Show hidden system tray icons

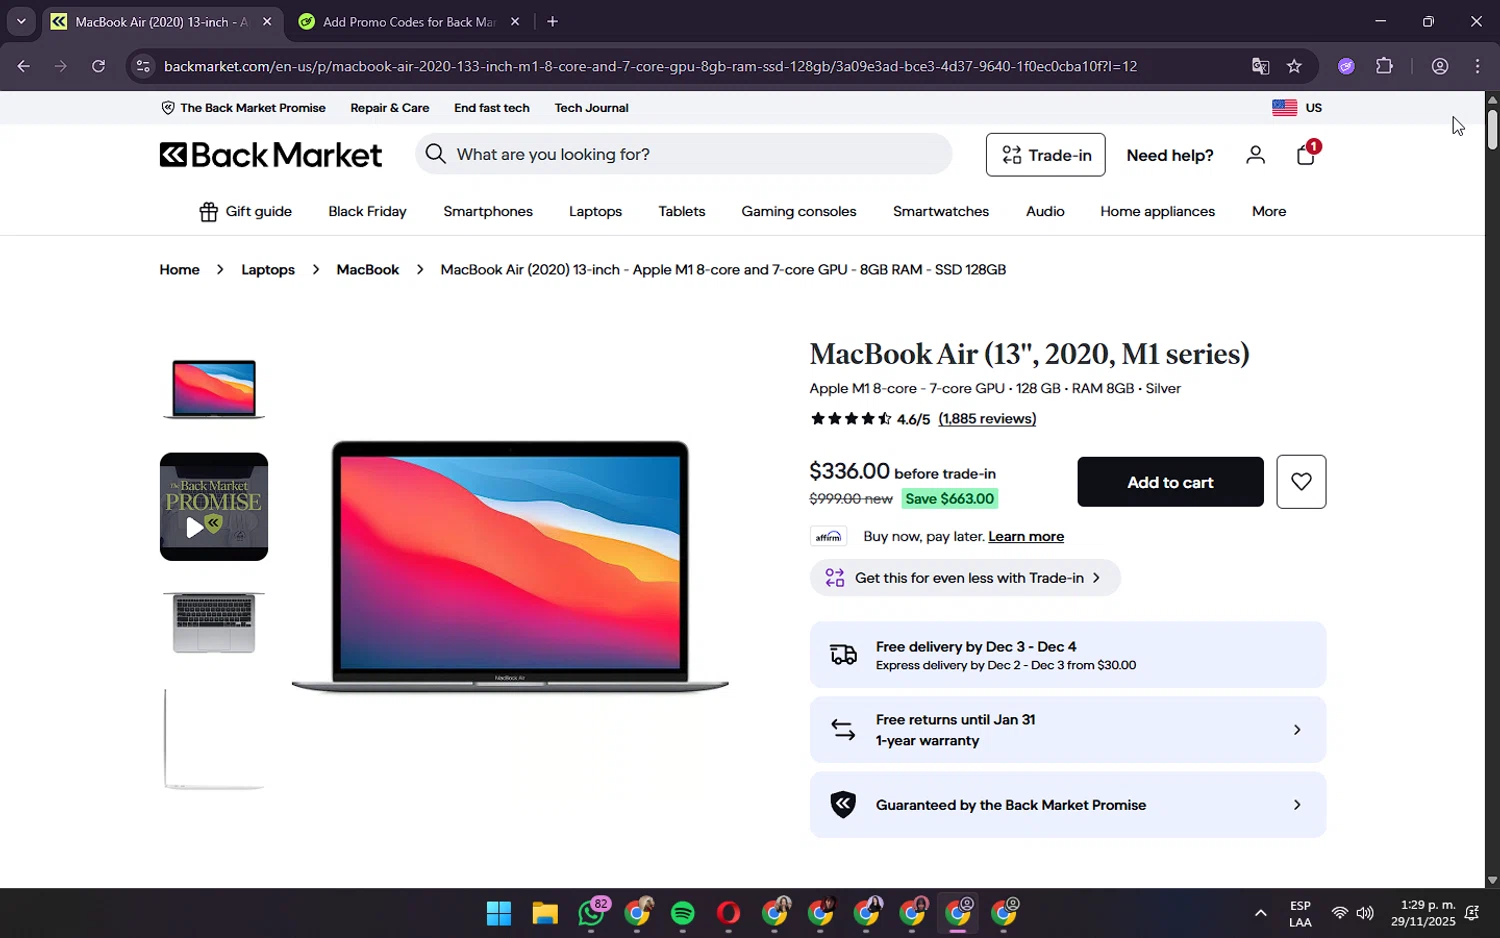point(1260,913)
